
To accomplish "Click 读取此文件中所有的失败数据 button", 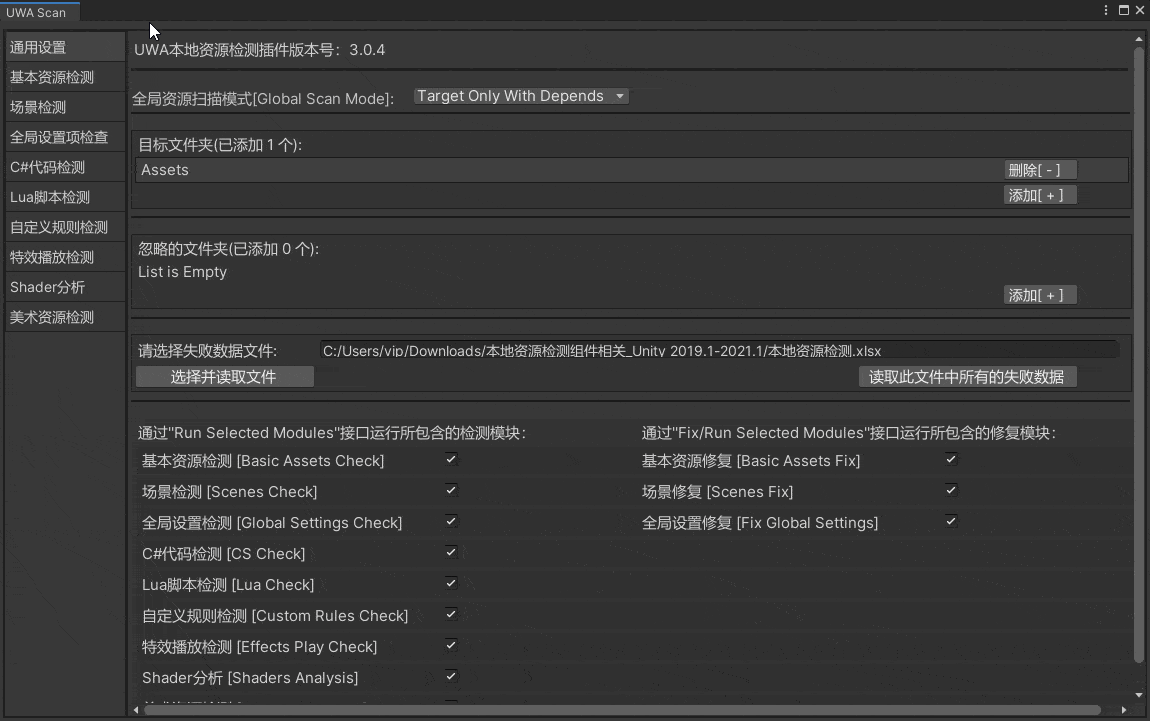I will tap(967, 377).
